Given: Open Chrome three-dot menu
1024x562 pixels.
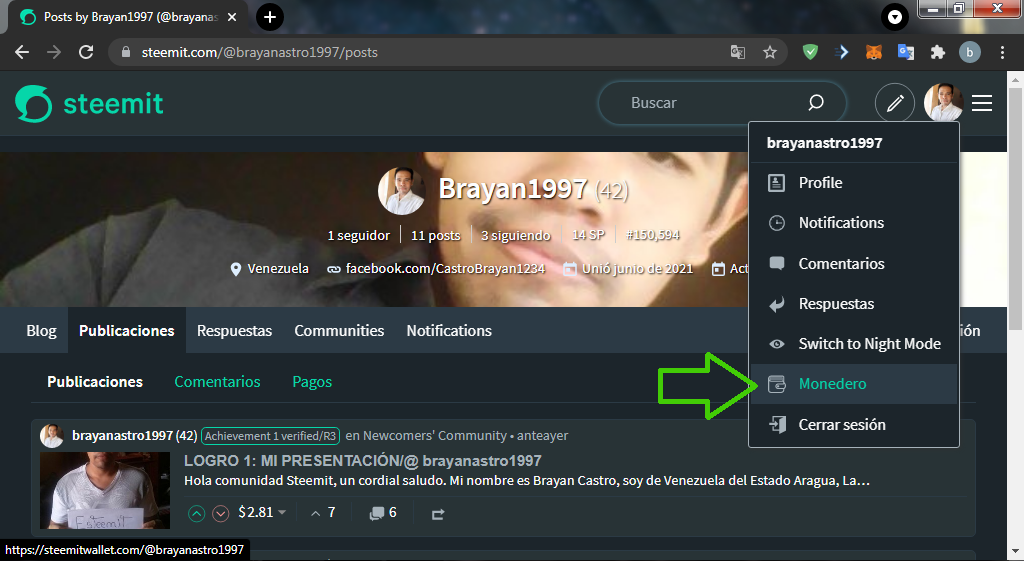Looking at the screenshot, I should [x=1002, y=52].
